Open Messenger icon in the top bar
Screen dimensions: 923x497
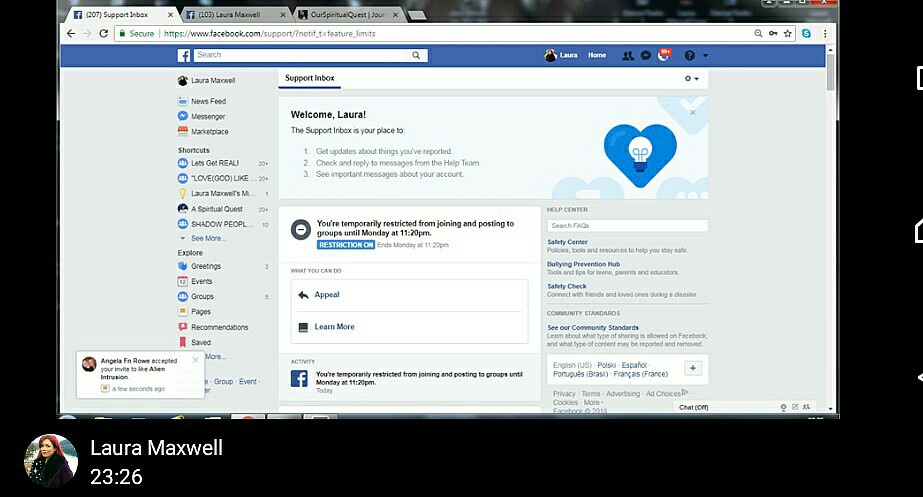(646, 56)
